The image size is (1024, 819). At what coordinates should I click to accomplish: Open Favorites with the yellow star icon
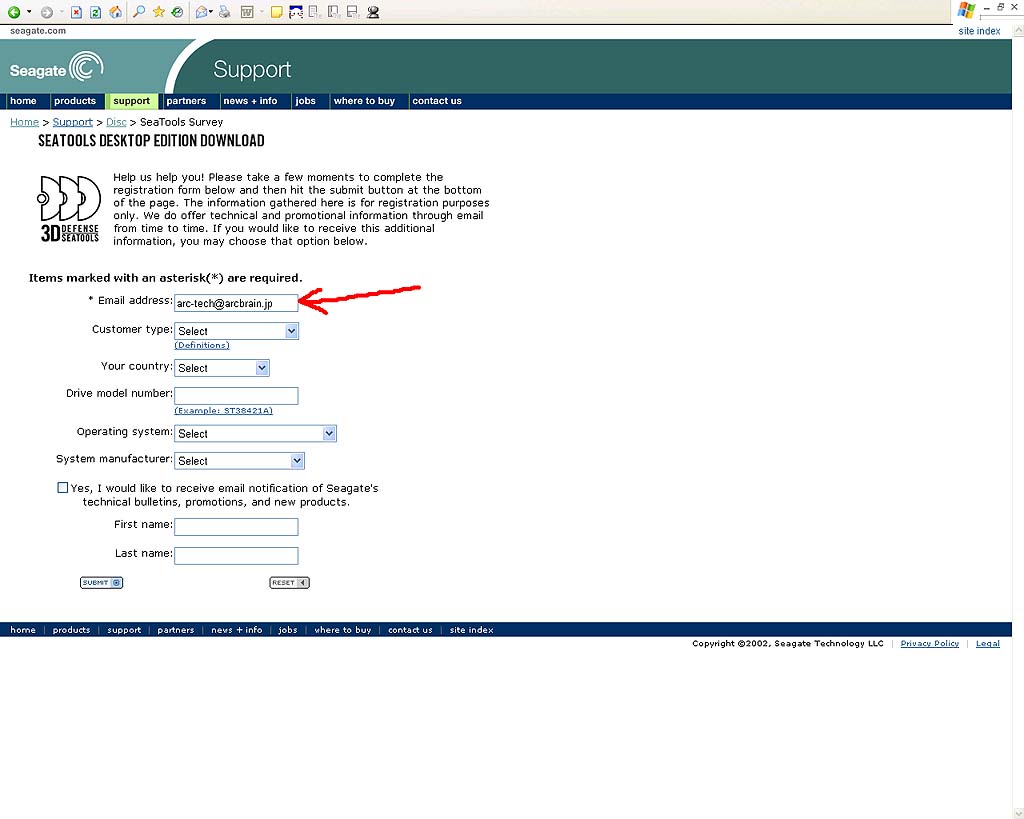158,12
